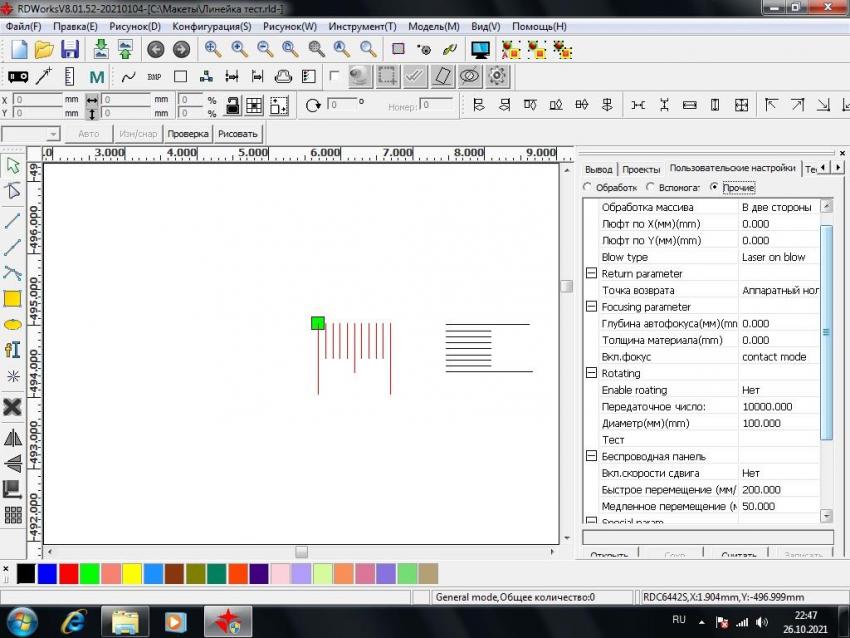Click the 'Проверка' button

click(187, 134)
